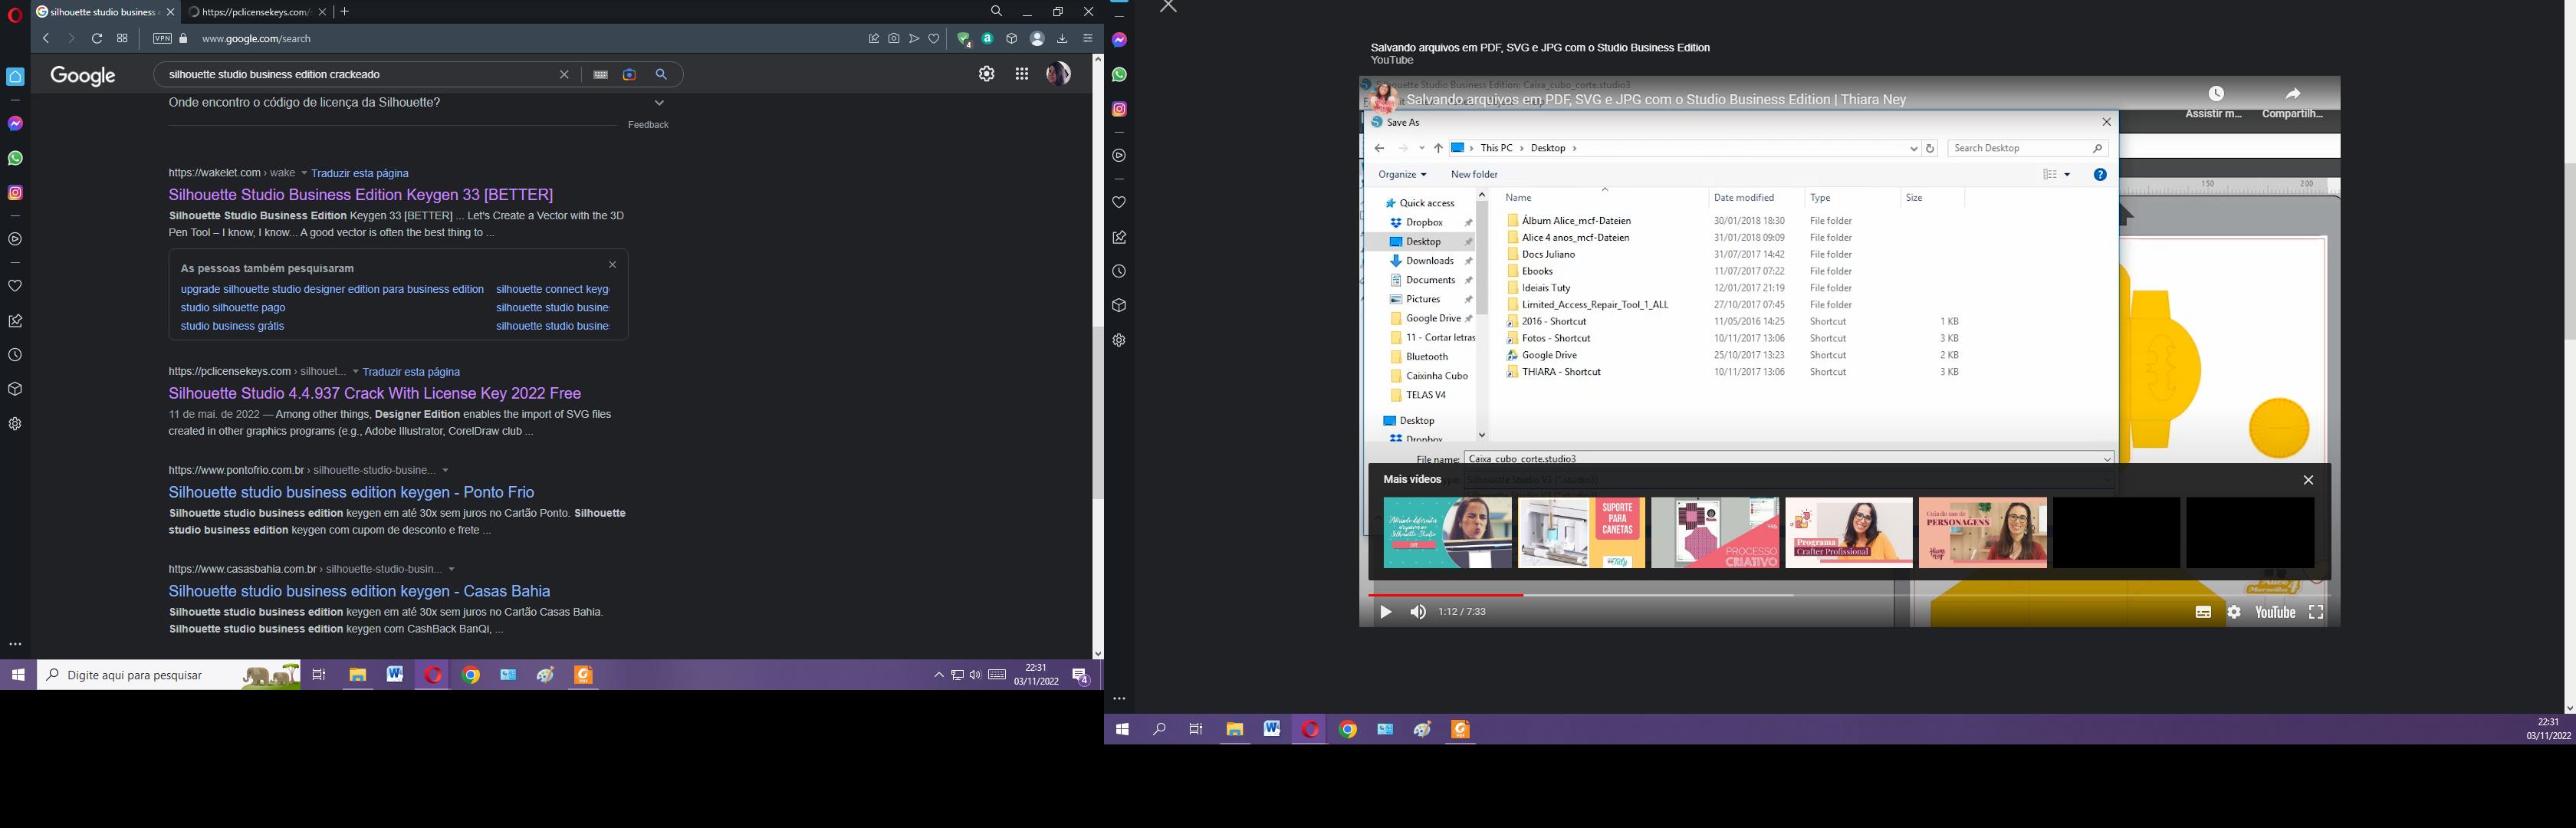Viewport: 2576px width, 828px height.
Task: Open Messenger in Opera sidebar
Action: click(x=15, y=123)
